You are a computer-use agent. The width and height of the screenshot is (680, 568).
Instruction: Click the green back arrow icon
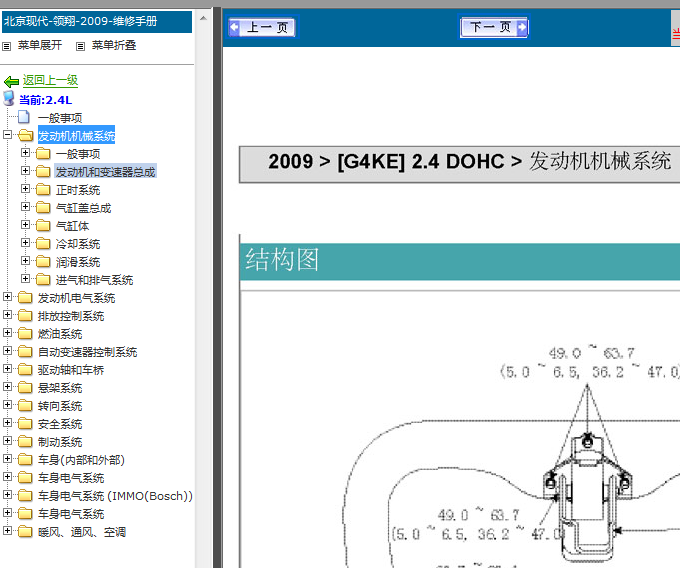click(x=11, y=81)
